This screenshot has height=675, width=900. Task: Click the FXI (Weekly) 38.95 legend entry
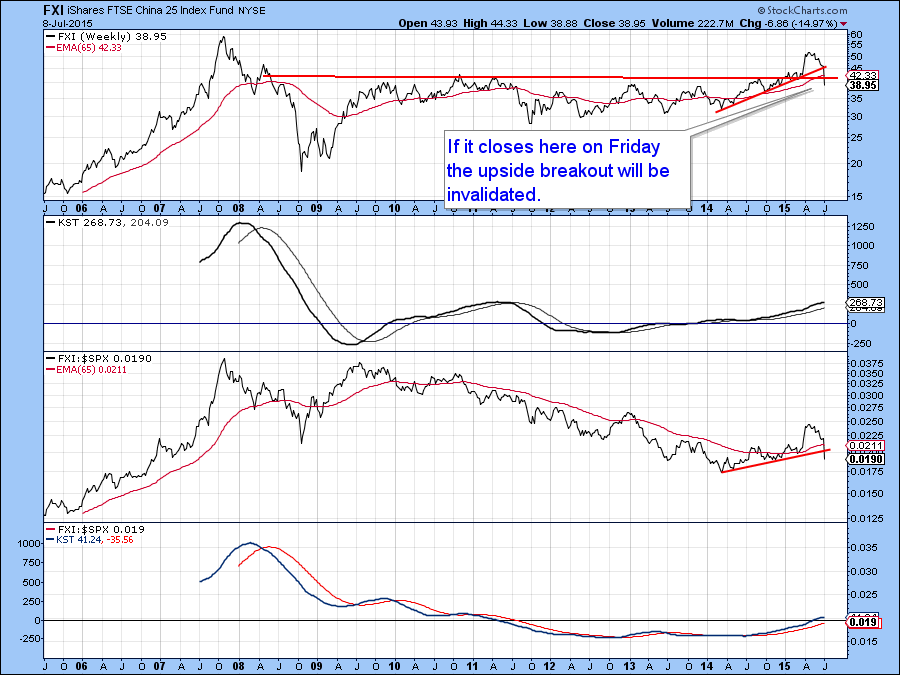pyautogui.click(x=107, y=36)
